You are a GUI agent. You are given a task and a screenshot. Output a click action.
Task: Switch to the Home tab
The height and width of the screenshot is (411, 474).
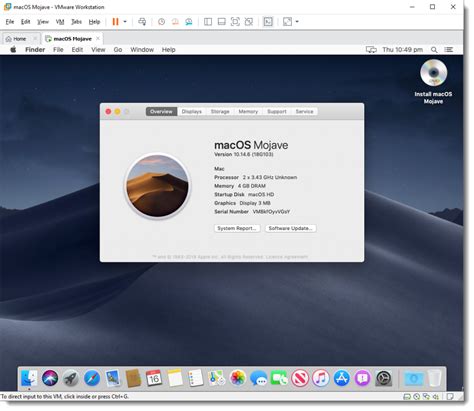(19, 39)
